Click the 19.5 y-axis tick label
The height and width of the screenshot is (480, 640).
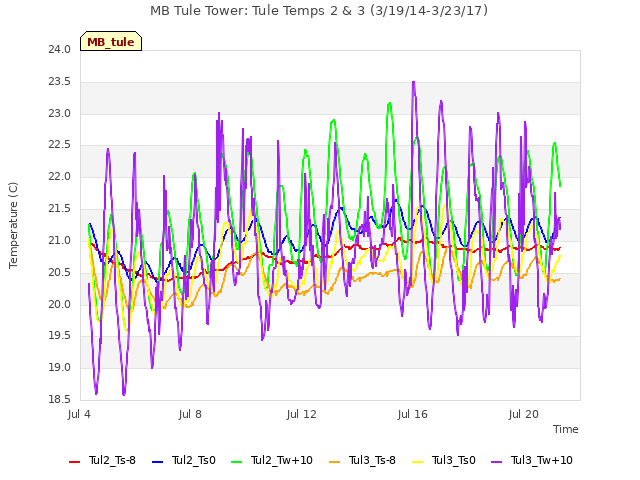click(60, 336)
